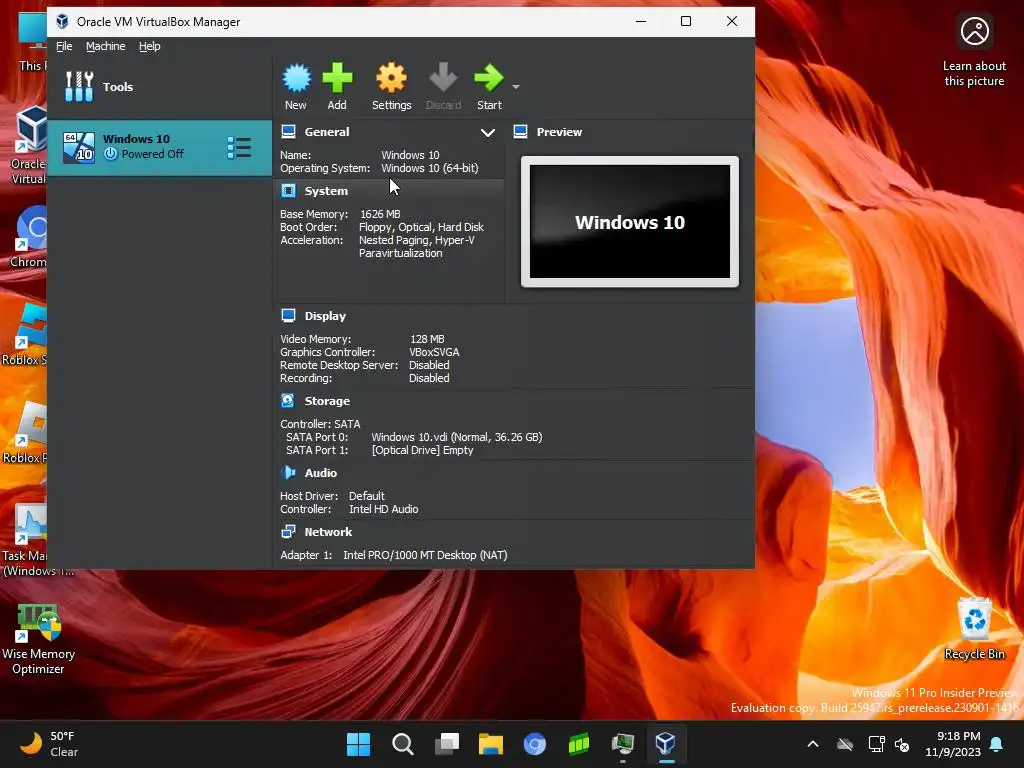This screenshot has width=1024, height=768.
Task: Start the VM with green arrow
Action: coord(488,78)
